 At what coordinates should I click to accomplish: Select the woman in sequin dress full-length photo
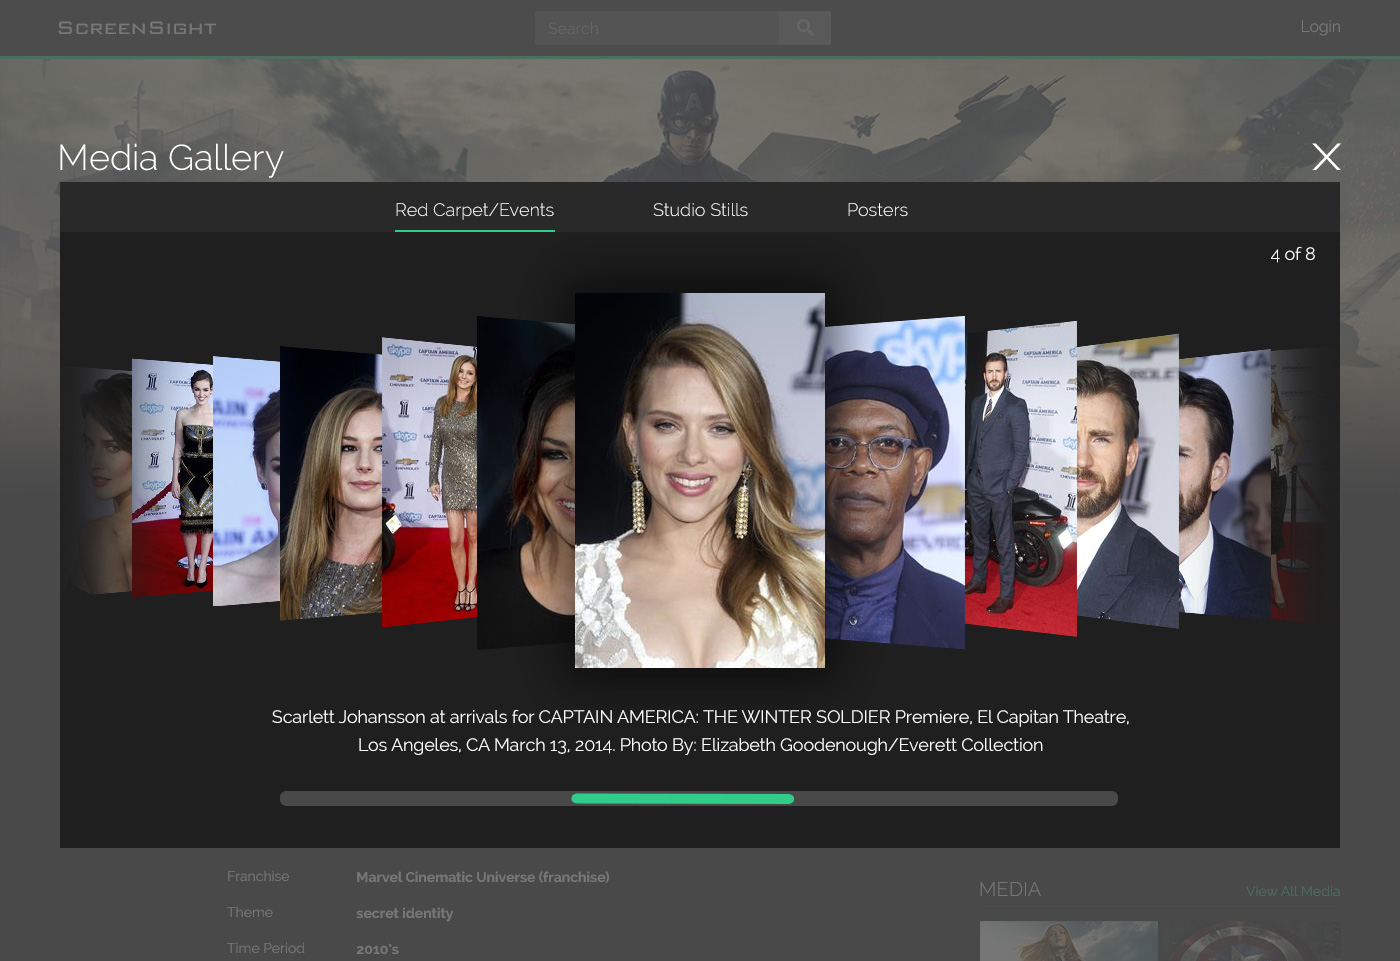coord(430,482)
